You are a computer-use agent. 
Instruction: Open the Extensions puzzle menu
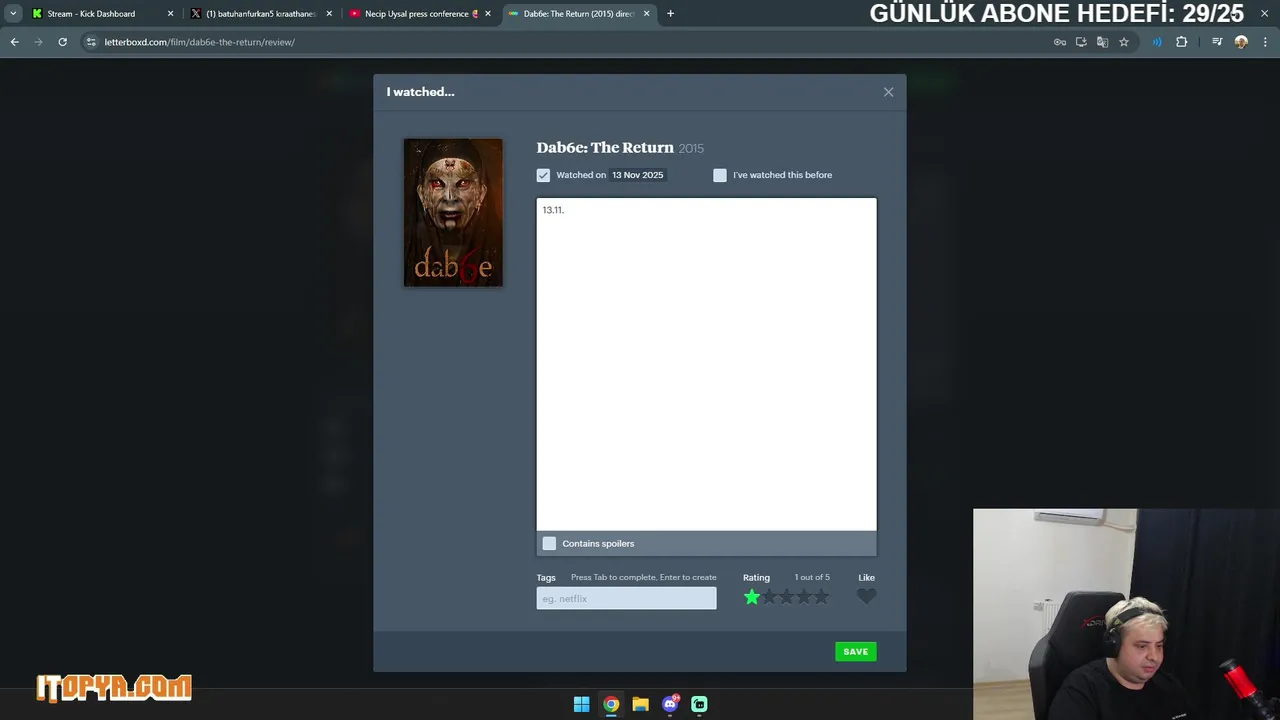(x=1182, y=42)
